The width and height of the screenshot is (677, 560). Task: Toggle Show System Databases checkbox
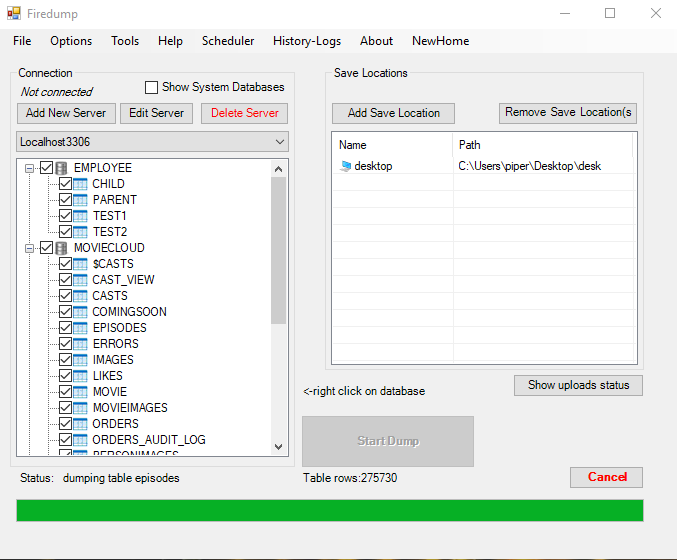tap(152, 88)
